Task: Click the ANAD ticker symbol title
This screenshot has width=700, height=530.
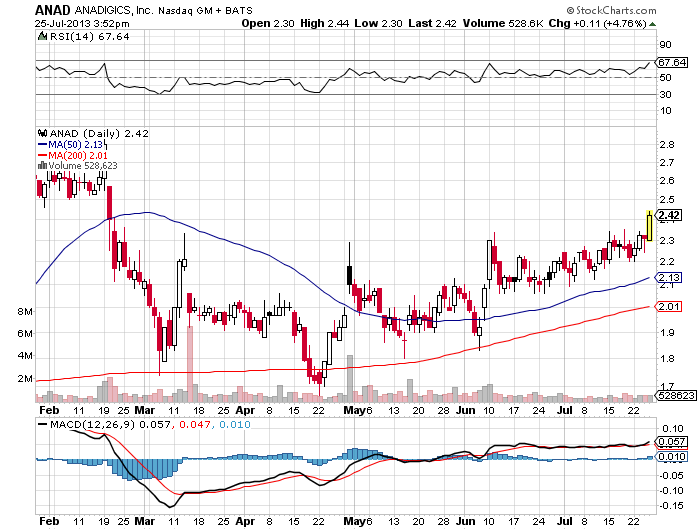Action: (53, 10)
